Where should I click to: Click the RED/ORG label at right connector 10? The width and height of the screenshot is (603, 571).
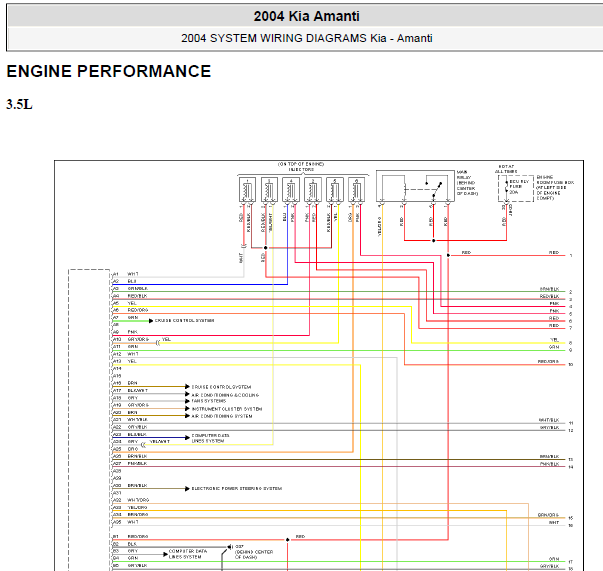(548, 362)
